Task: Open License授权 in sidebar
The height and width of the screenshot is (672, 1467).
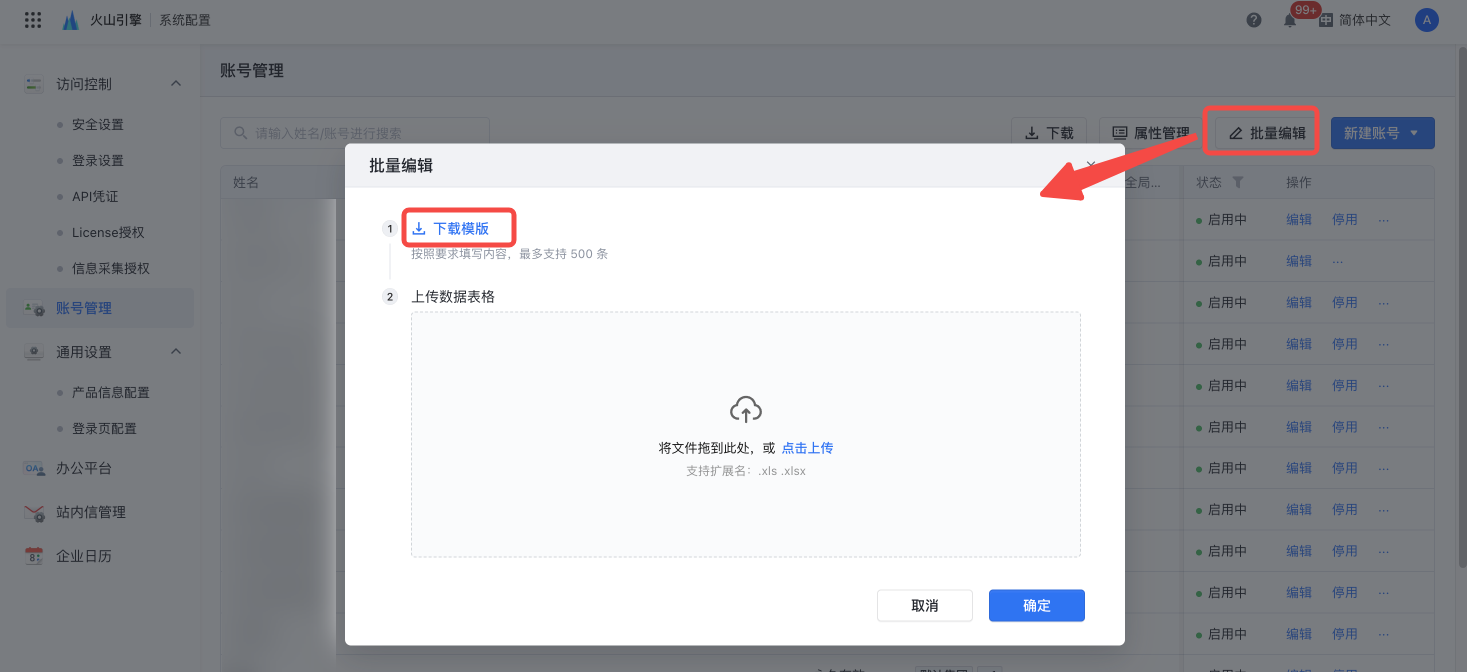Action: [108, 233]
